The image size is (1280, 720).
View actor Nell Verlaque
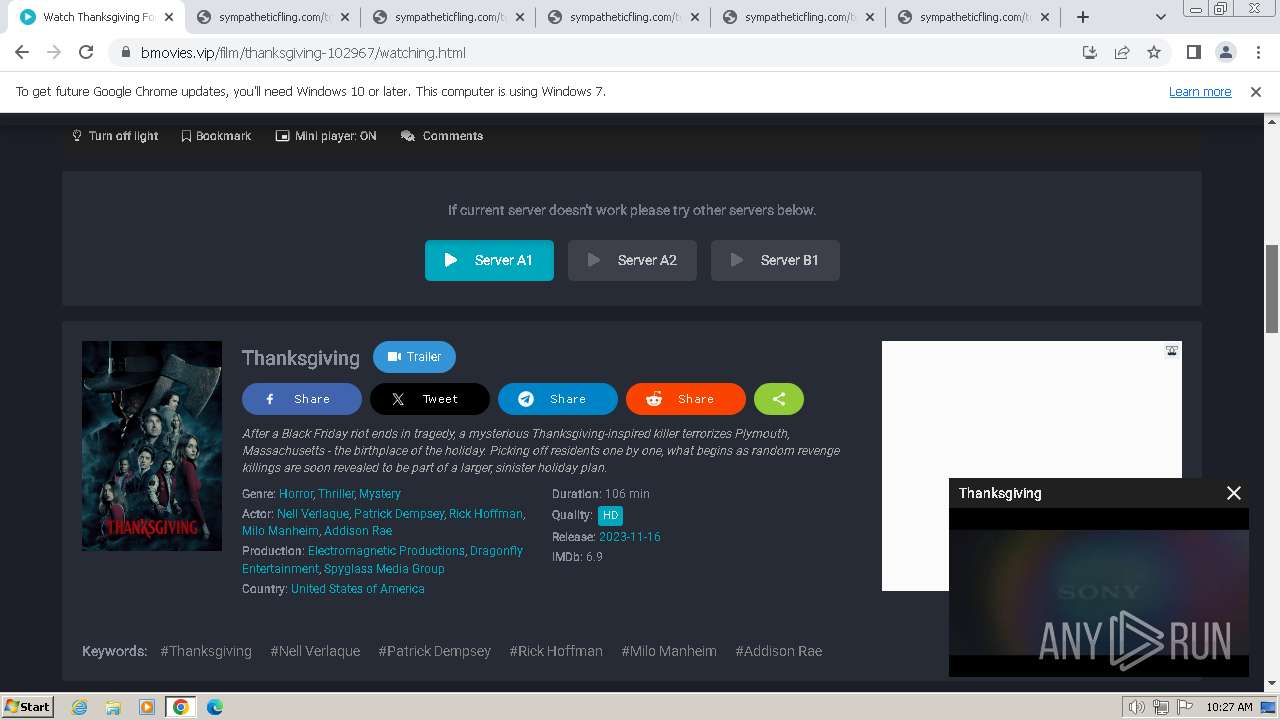pos(312,514)
